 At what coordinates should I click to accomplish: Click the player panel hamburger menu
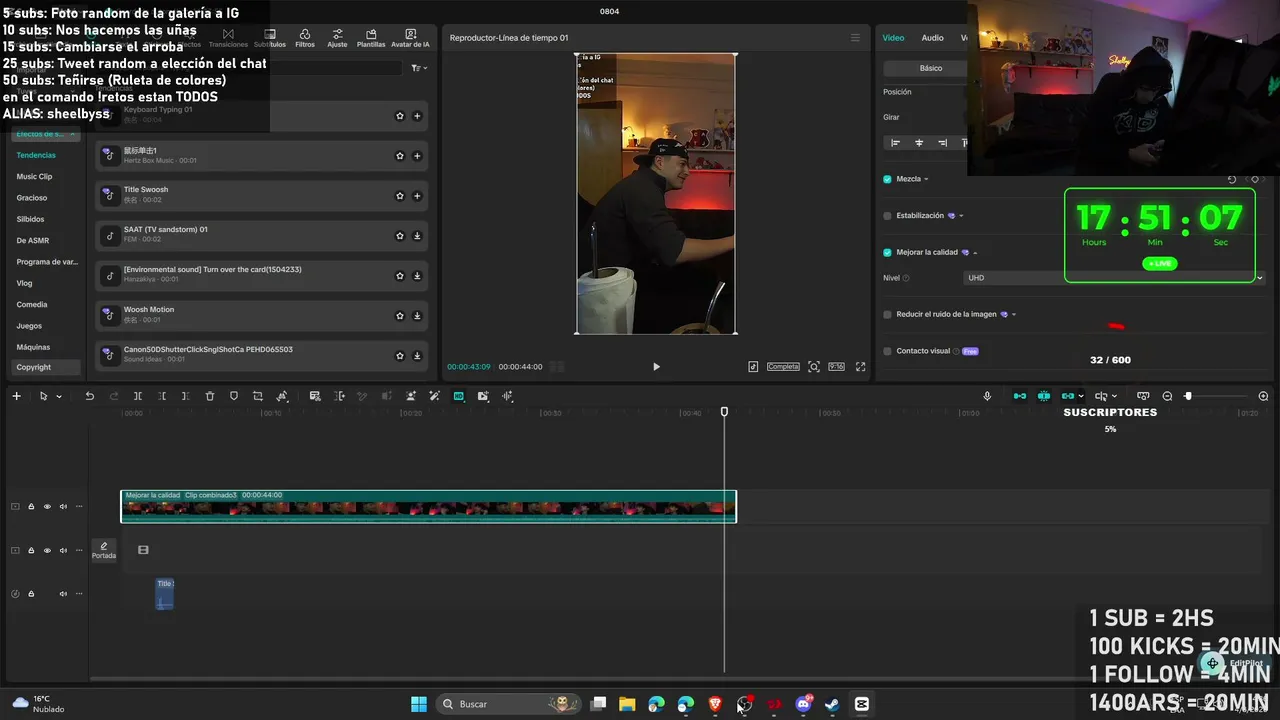click(855, 38)
